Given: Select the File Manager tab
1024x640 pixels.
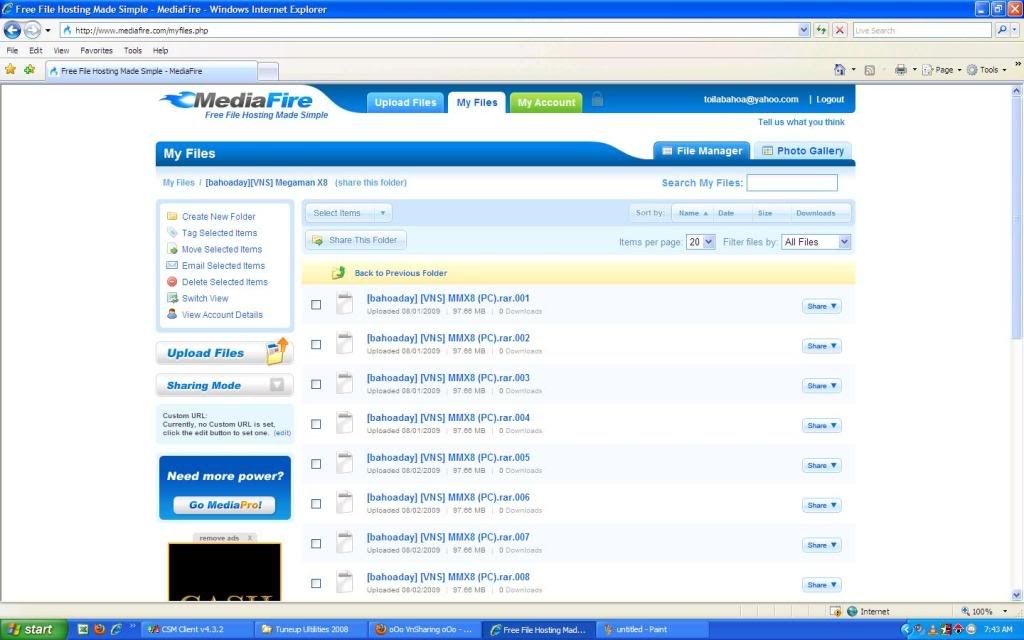Looking at the screenshot, I should pos(702,151).
